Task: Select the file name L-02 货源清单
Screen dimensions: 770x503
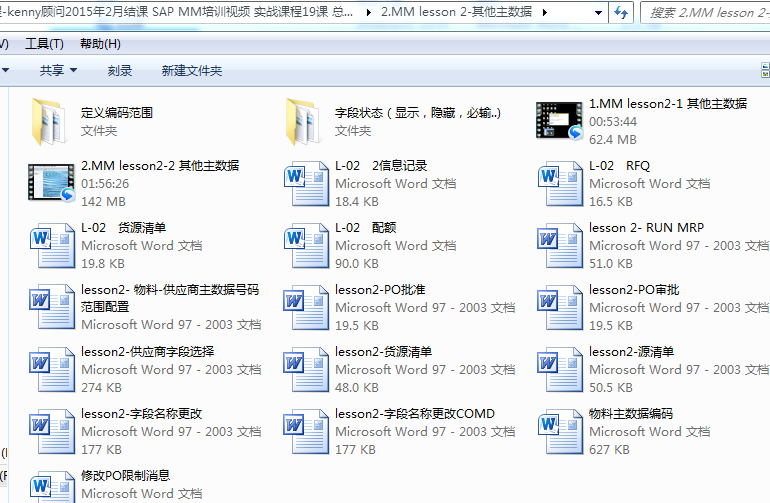Action: (x=124, y=227)
